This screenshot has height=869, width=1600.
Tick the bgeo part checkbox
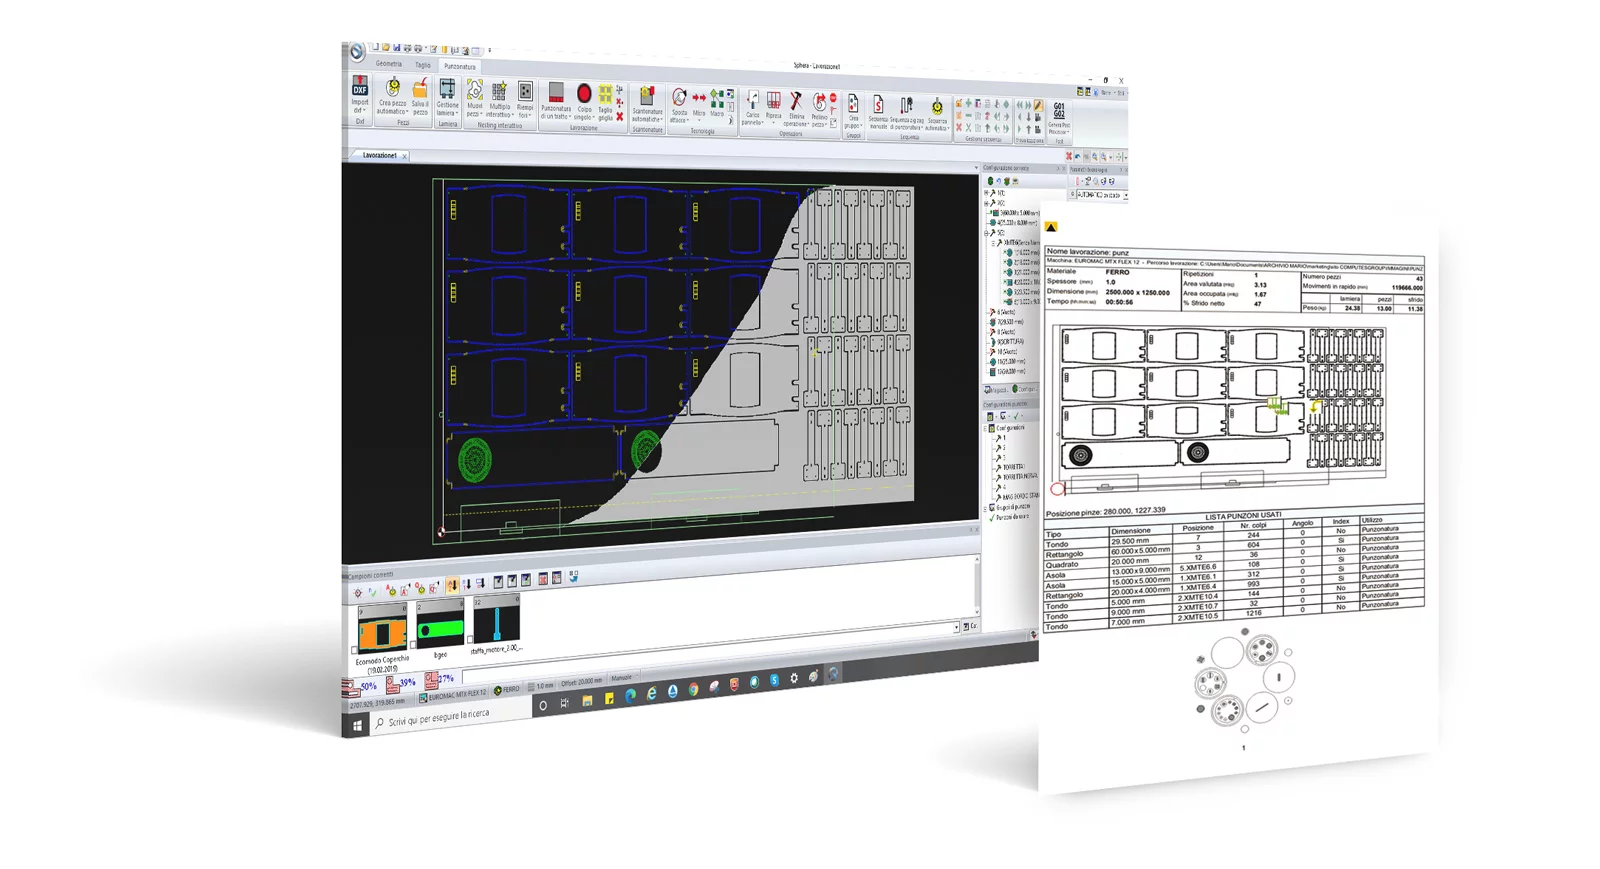click(415, 643)
